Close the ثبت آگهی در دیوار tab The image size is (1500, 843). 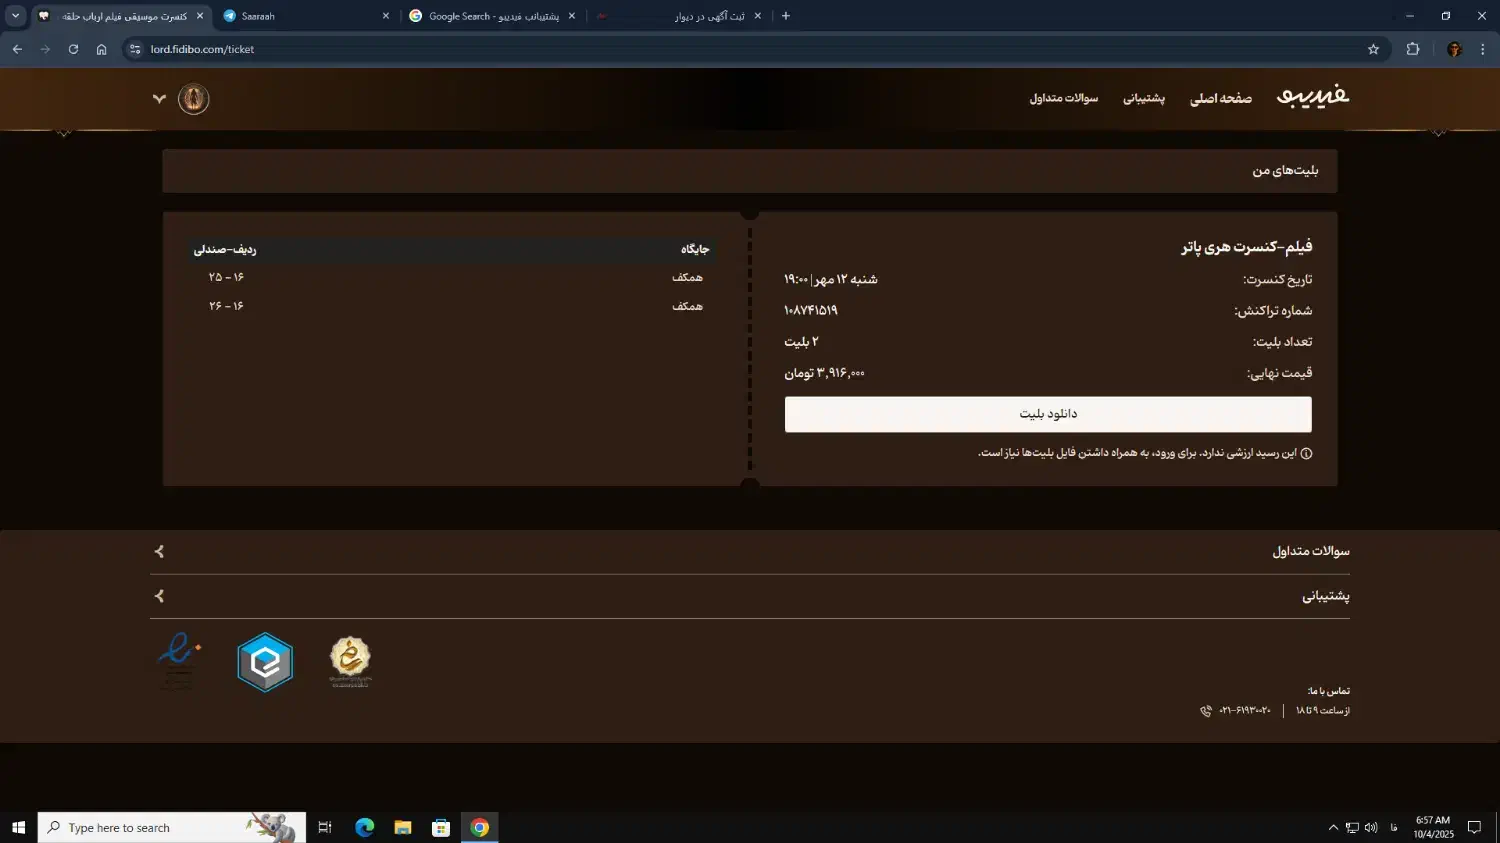click(758, 16)
